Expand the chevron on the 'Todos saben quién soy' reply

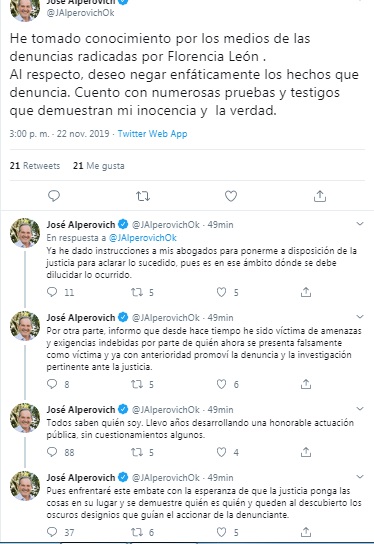[x=360, y=408]
